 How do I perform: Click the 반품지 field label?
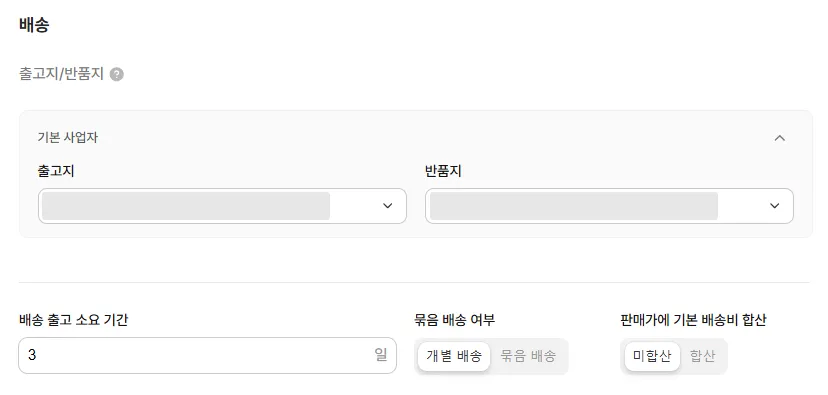[x=444, y=171]
